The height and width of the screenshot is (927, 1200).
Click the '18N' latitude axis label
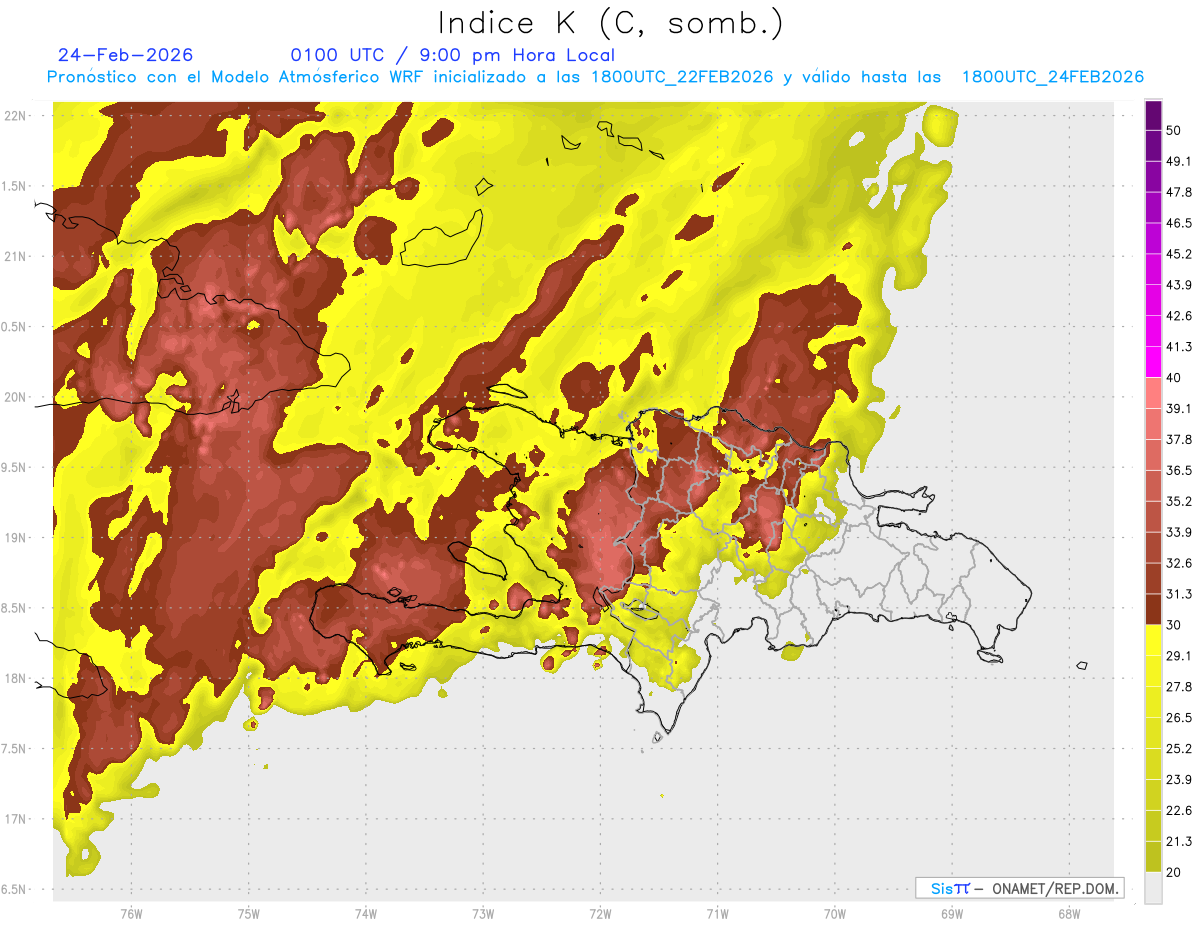[17, 678]
